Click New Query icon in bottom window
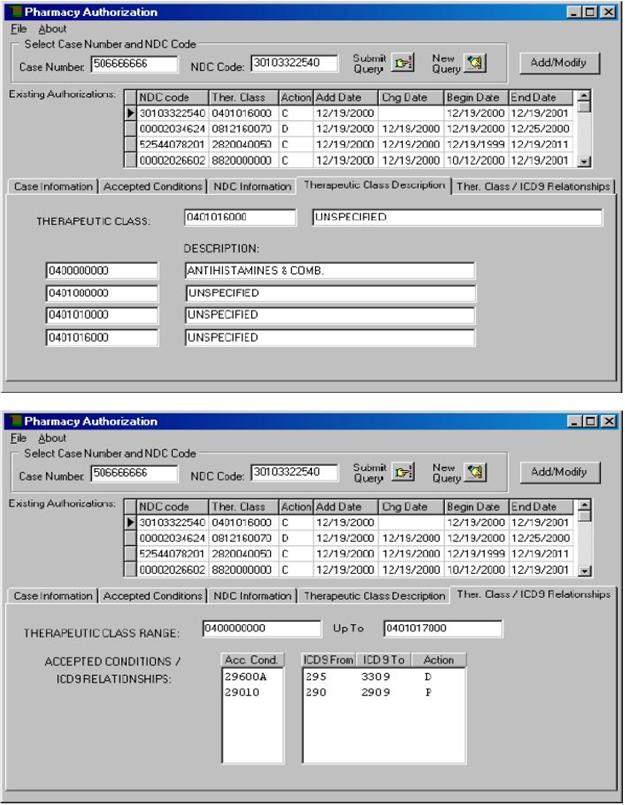 476,472
